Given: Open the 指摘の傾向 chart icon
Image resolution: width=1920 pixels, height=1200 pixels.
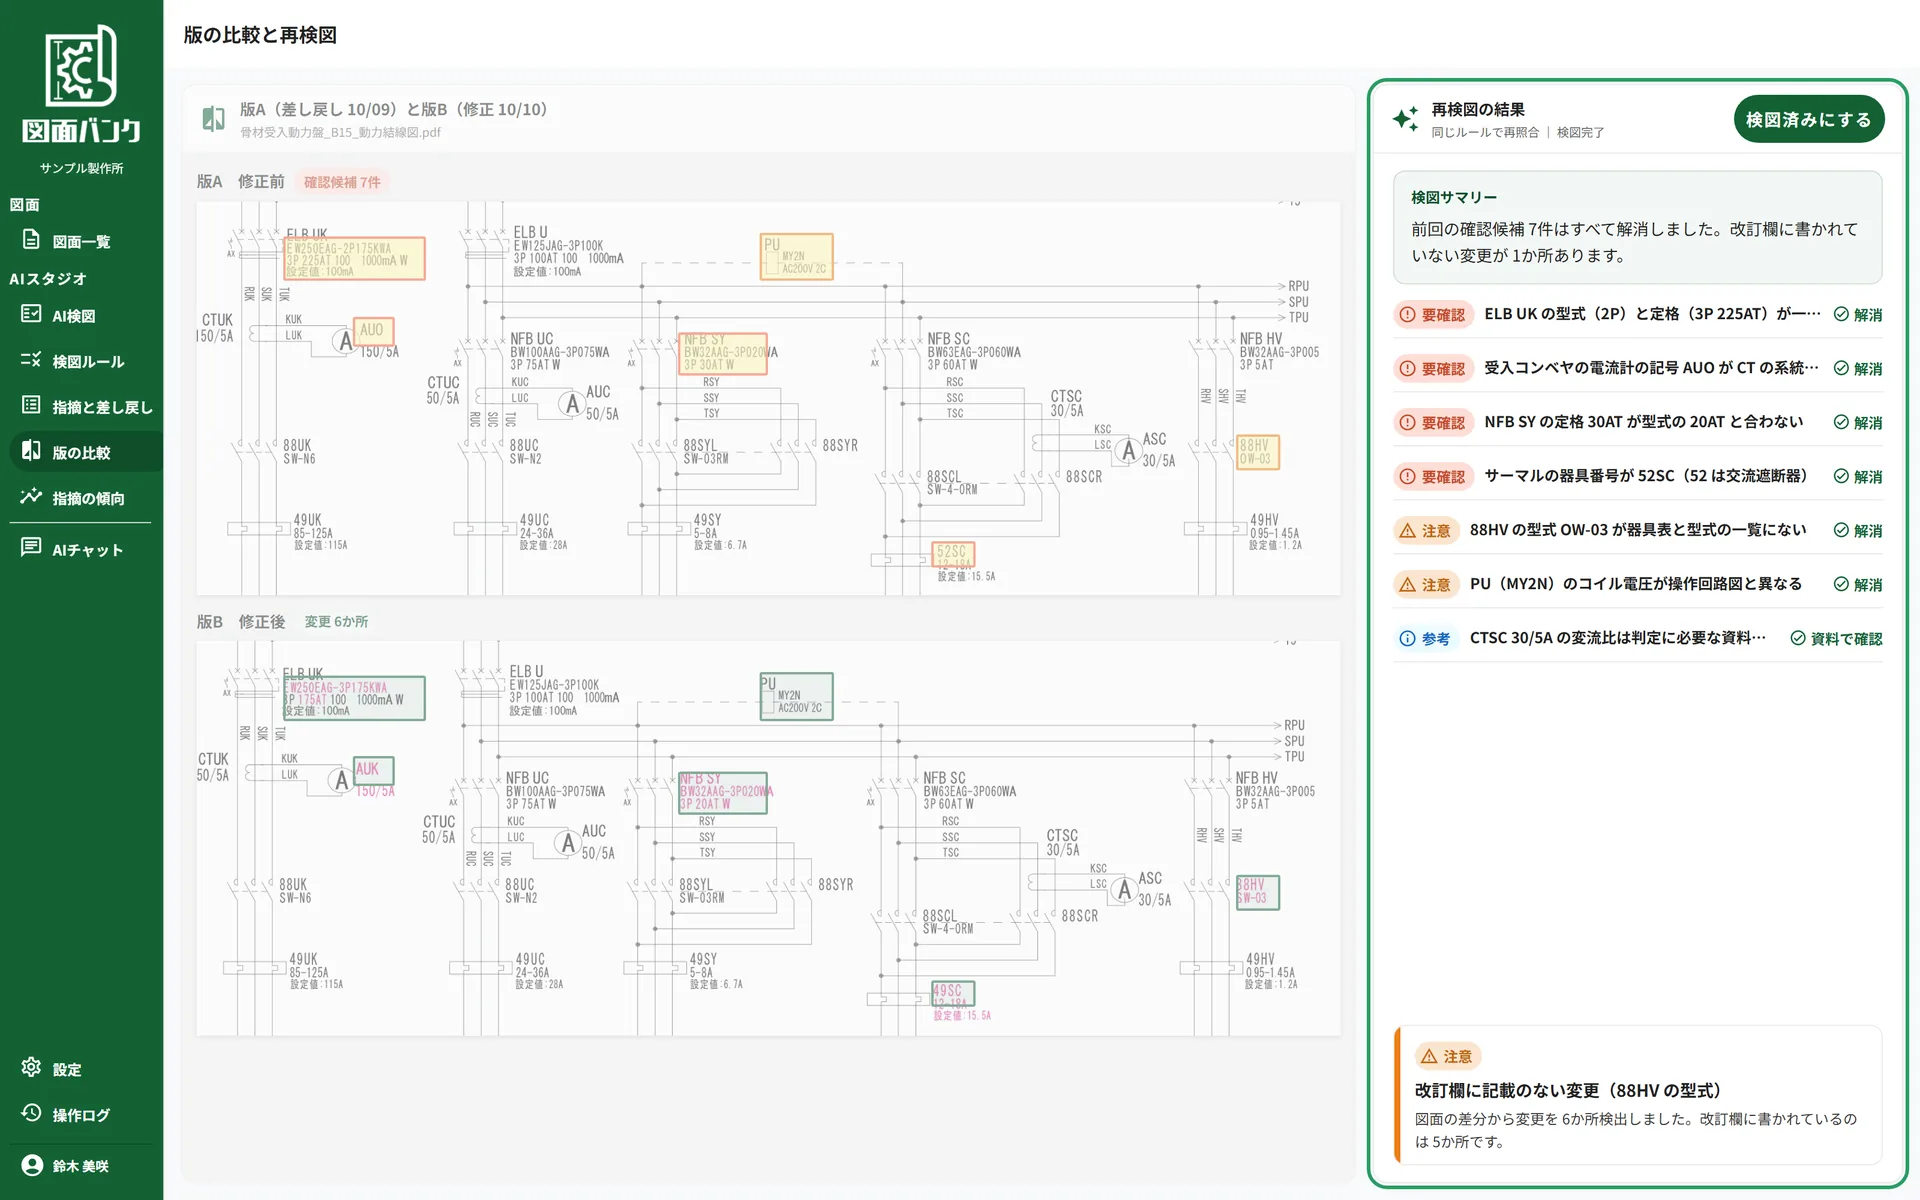Looking at the screenshot, I should click(31, 497).
